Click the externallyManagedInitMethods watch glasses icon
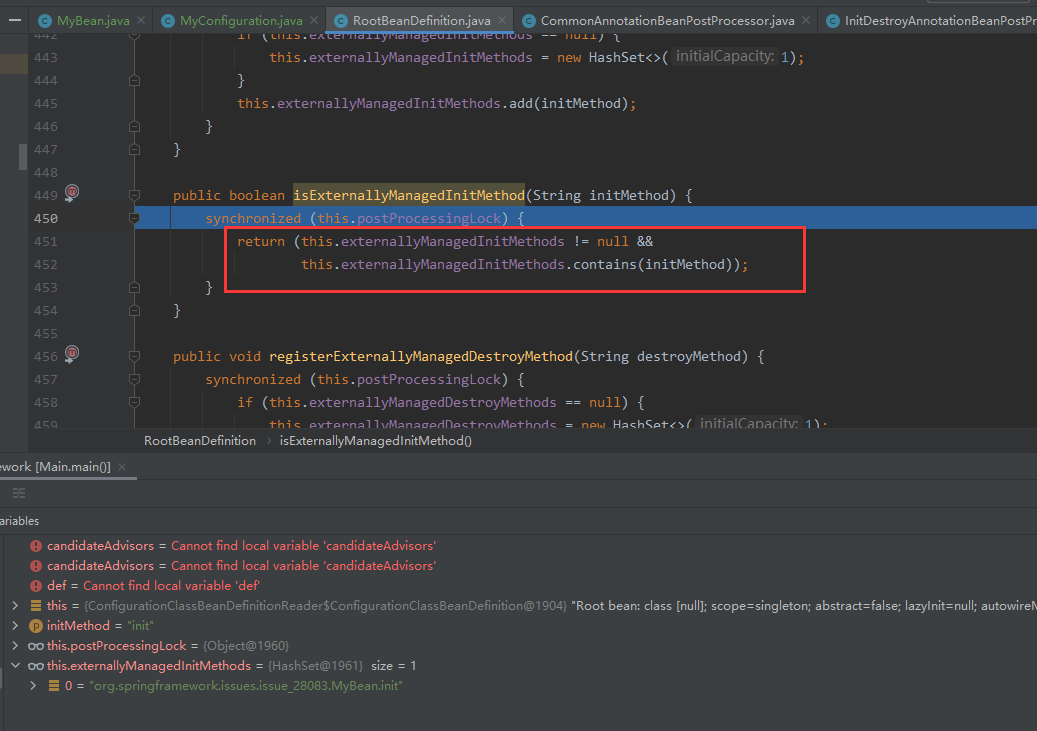Screen dimensions: 1037x731 point(36,666)
